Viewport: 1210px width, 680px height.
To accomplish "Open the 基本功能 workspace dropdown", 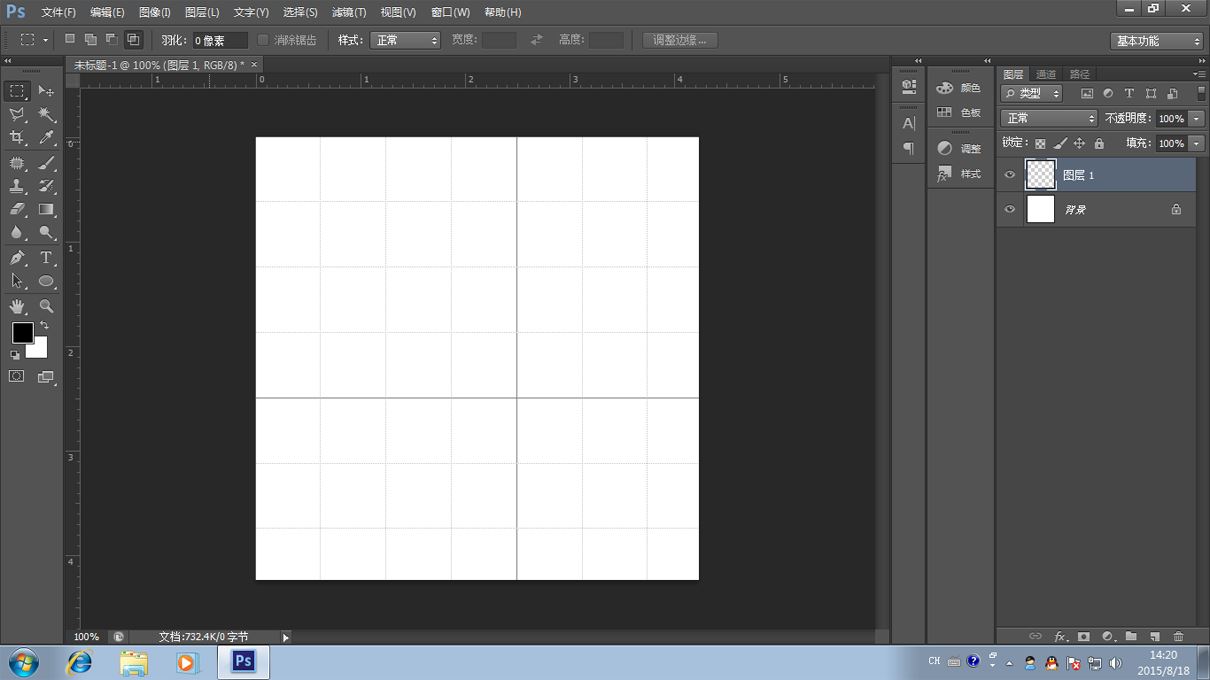I will (x=1157, y=41).
